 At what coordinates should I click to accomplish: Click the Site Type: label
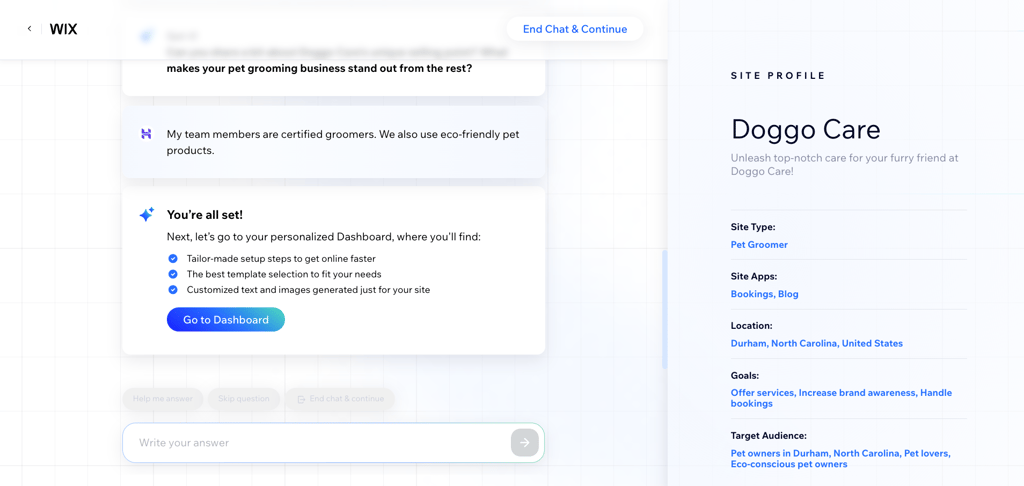pyautogui.click(x=753, y=227)
